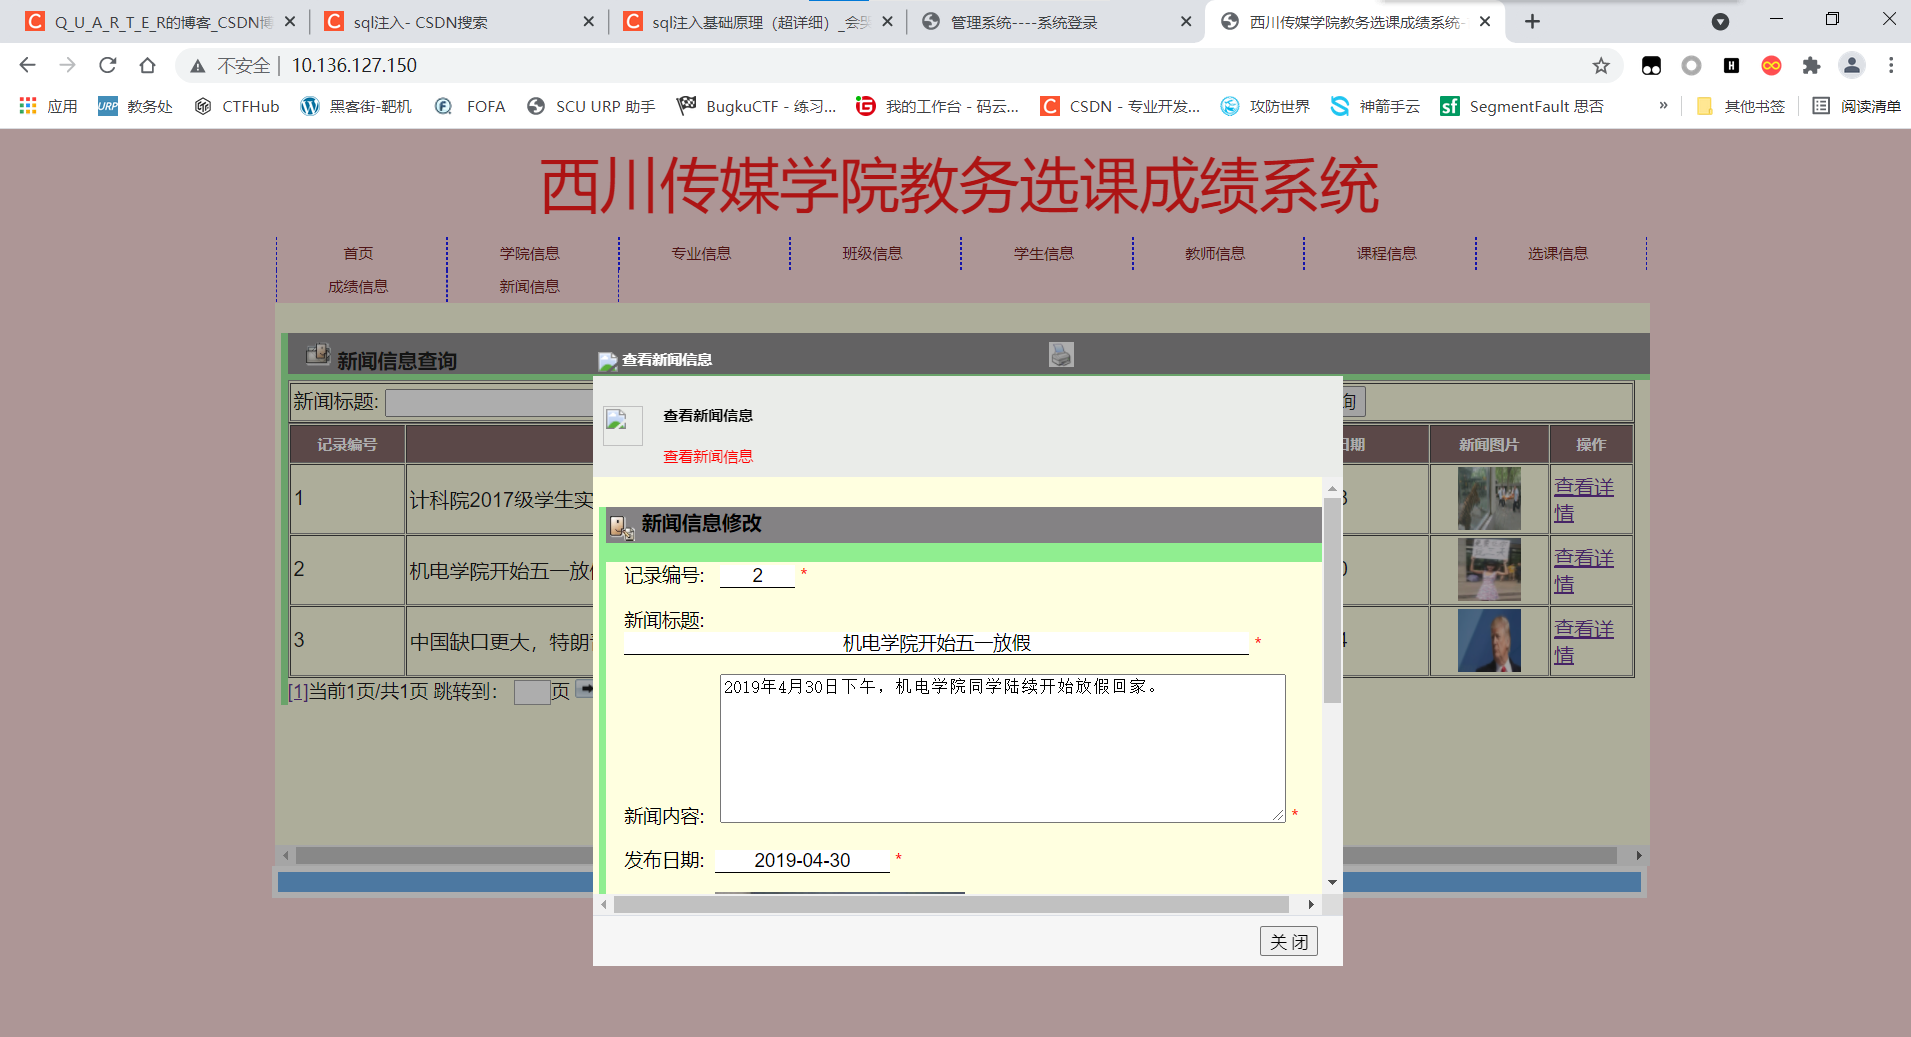This screenshot has height=1037, width=1911.
Task: Open 查看详情 link for record 2
Action: tap(1584, 570)
